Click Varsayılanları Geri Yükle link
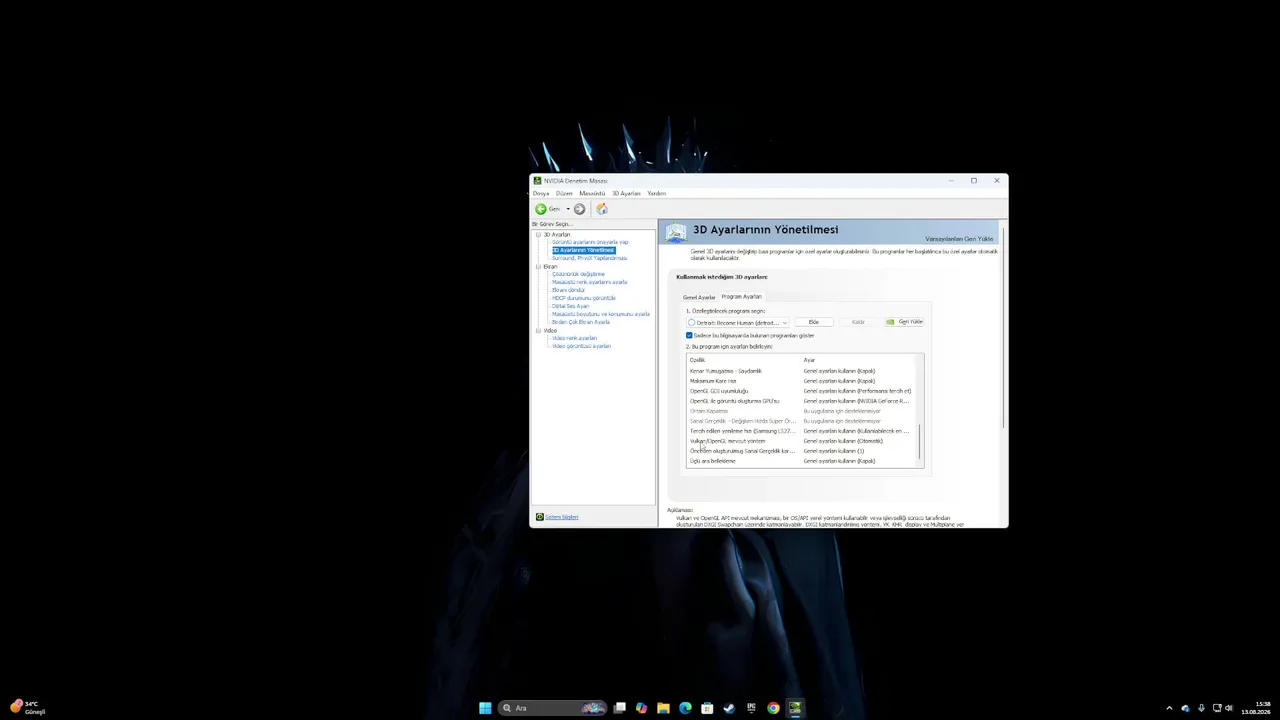1280x720 pixels. [959, 239]
